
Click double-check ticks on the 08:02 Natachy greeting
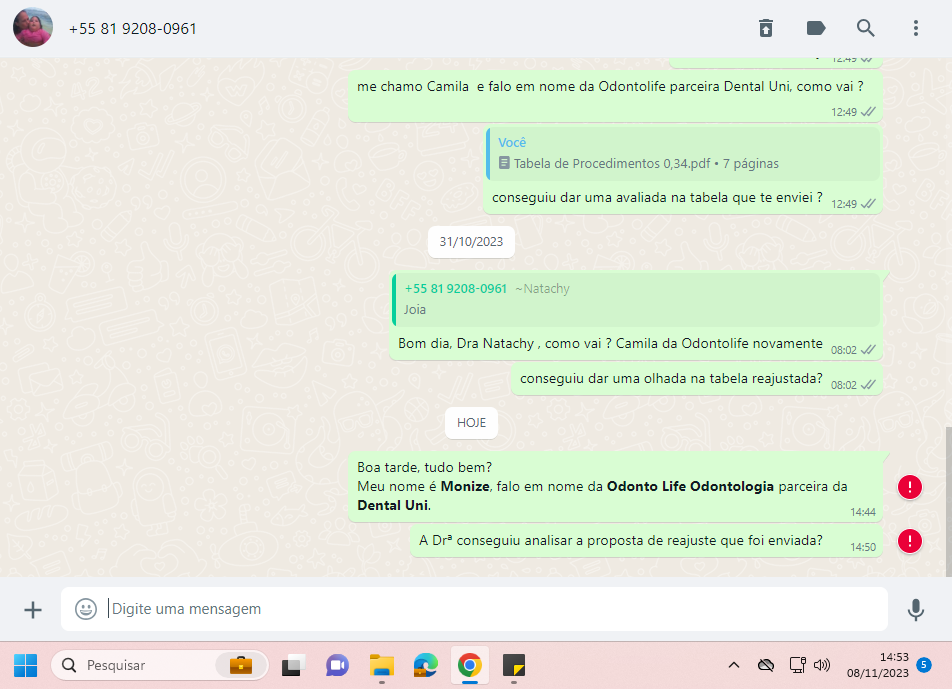[x=868, y=350]
